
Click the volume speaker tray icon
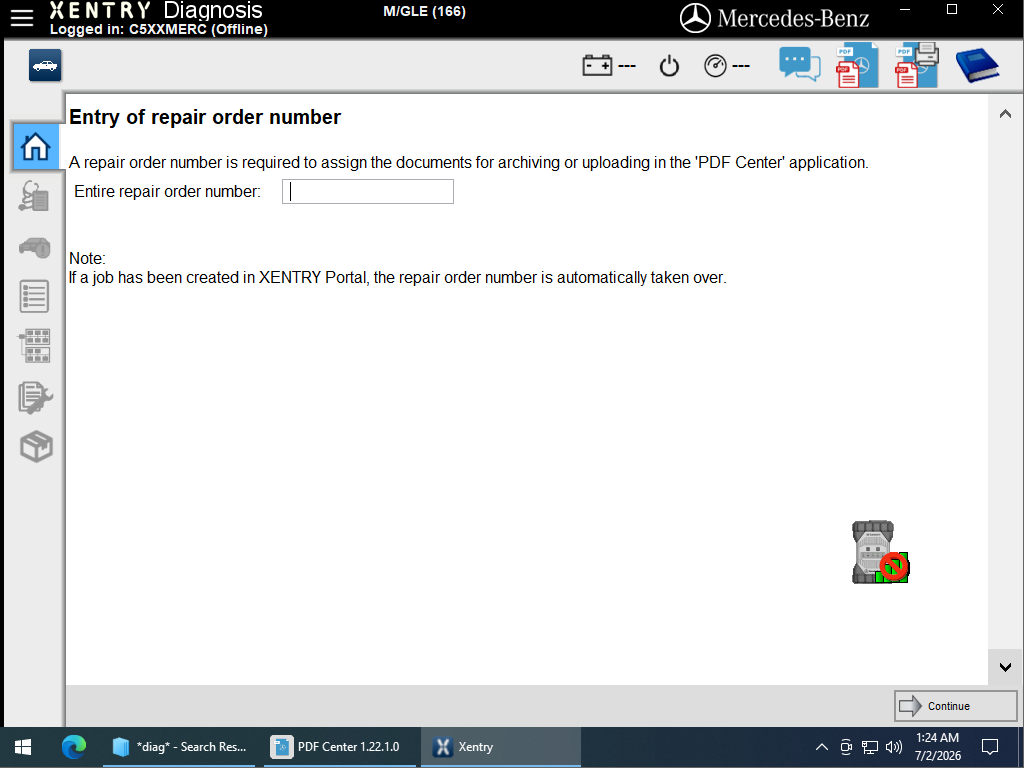point(893,747)
